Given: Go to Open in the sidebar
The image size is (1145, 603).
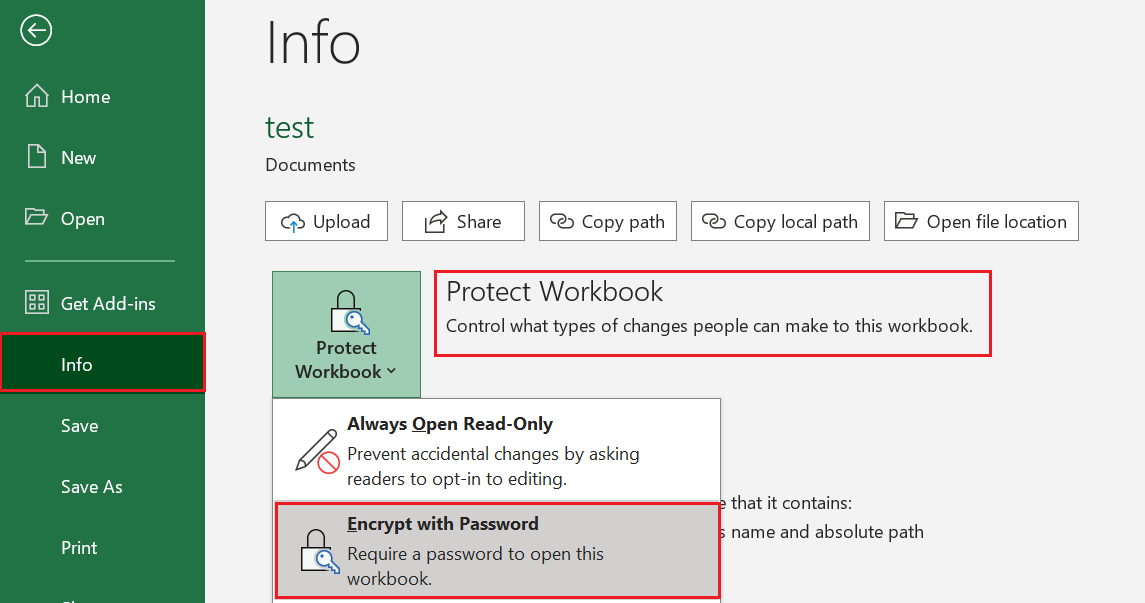Looking at the screenshot, I should point(102,218).
